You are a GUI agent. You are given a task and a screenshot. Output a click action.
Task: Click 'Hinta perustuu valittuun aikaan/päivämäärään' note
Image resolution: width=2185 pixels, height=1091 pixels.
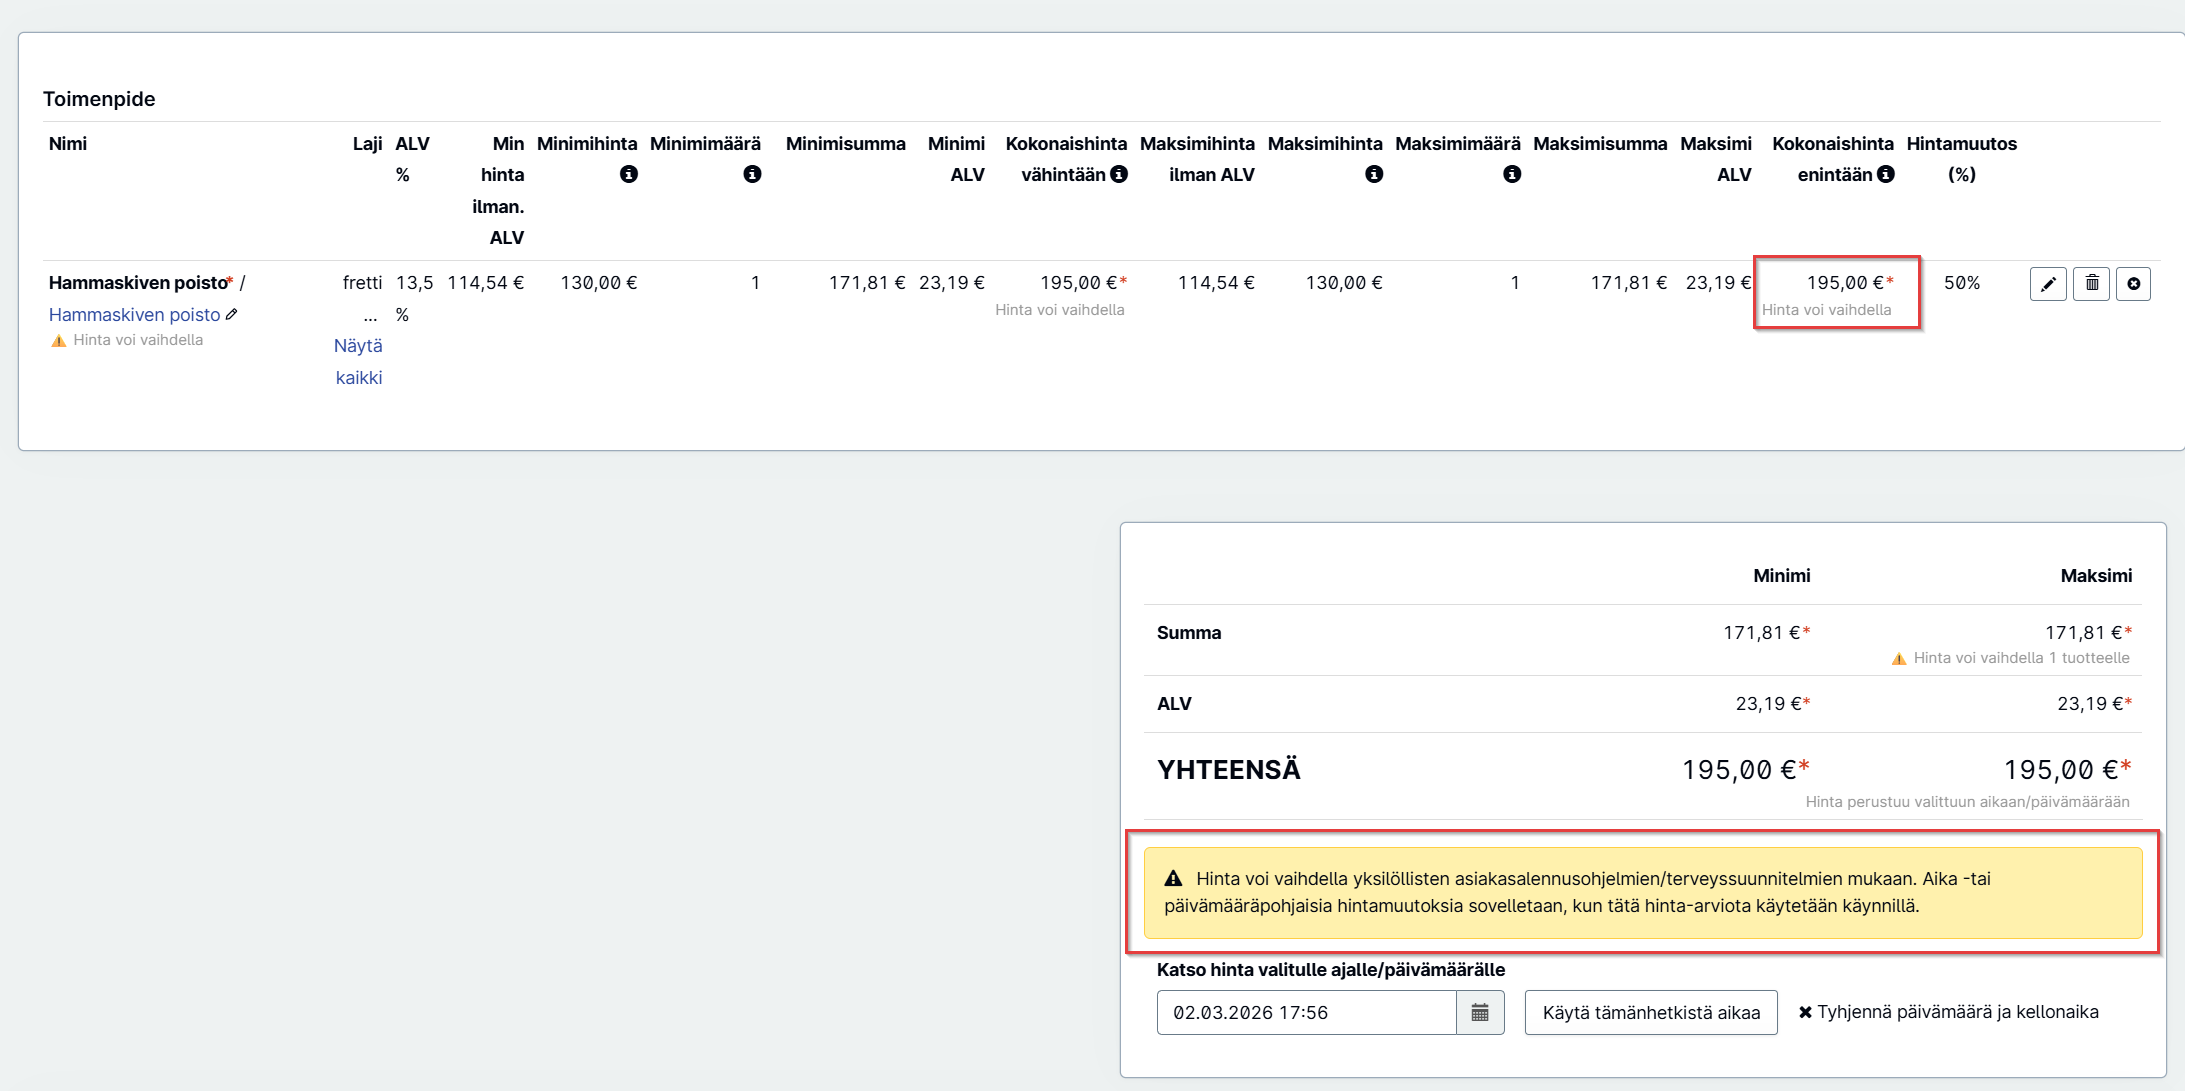tap(1967, 802)
